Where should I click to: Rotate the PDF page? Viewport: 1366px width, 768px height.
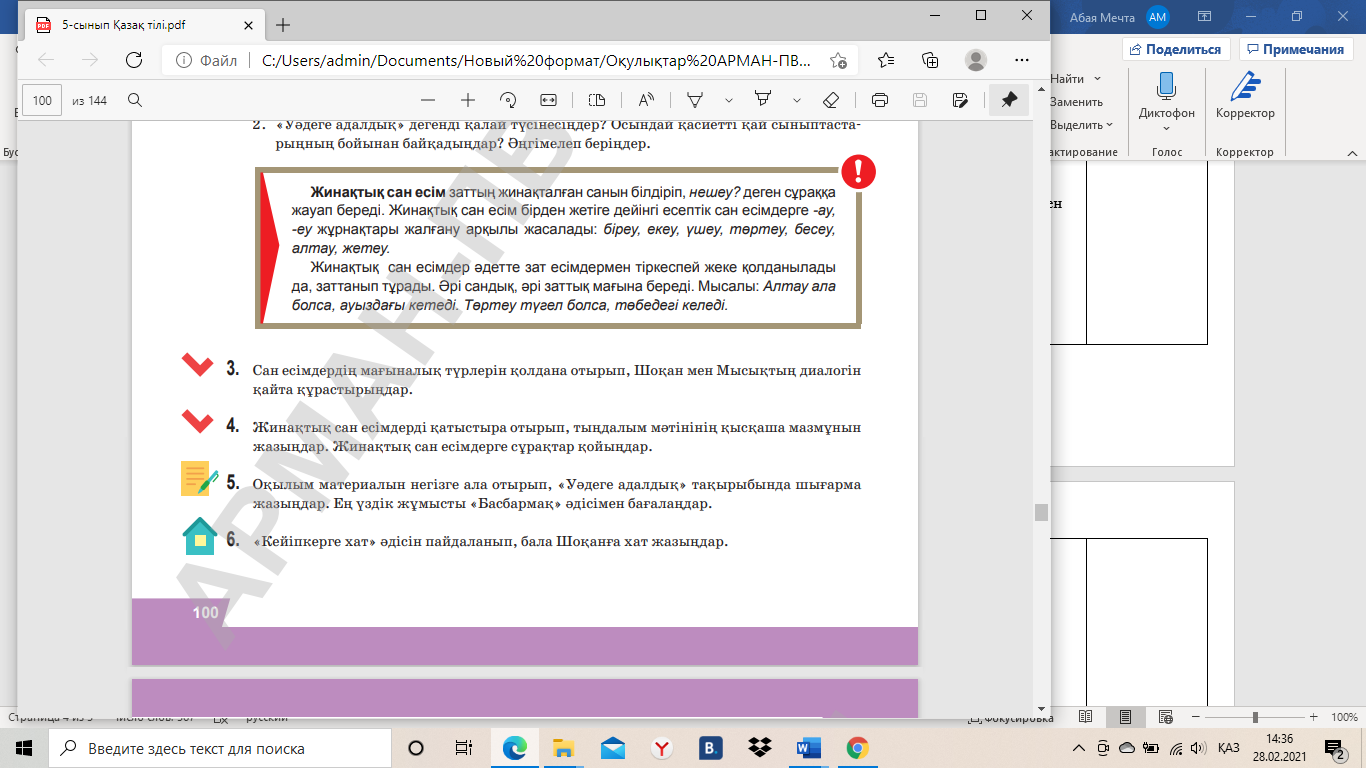(508, 100)
